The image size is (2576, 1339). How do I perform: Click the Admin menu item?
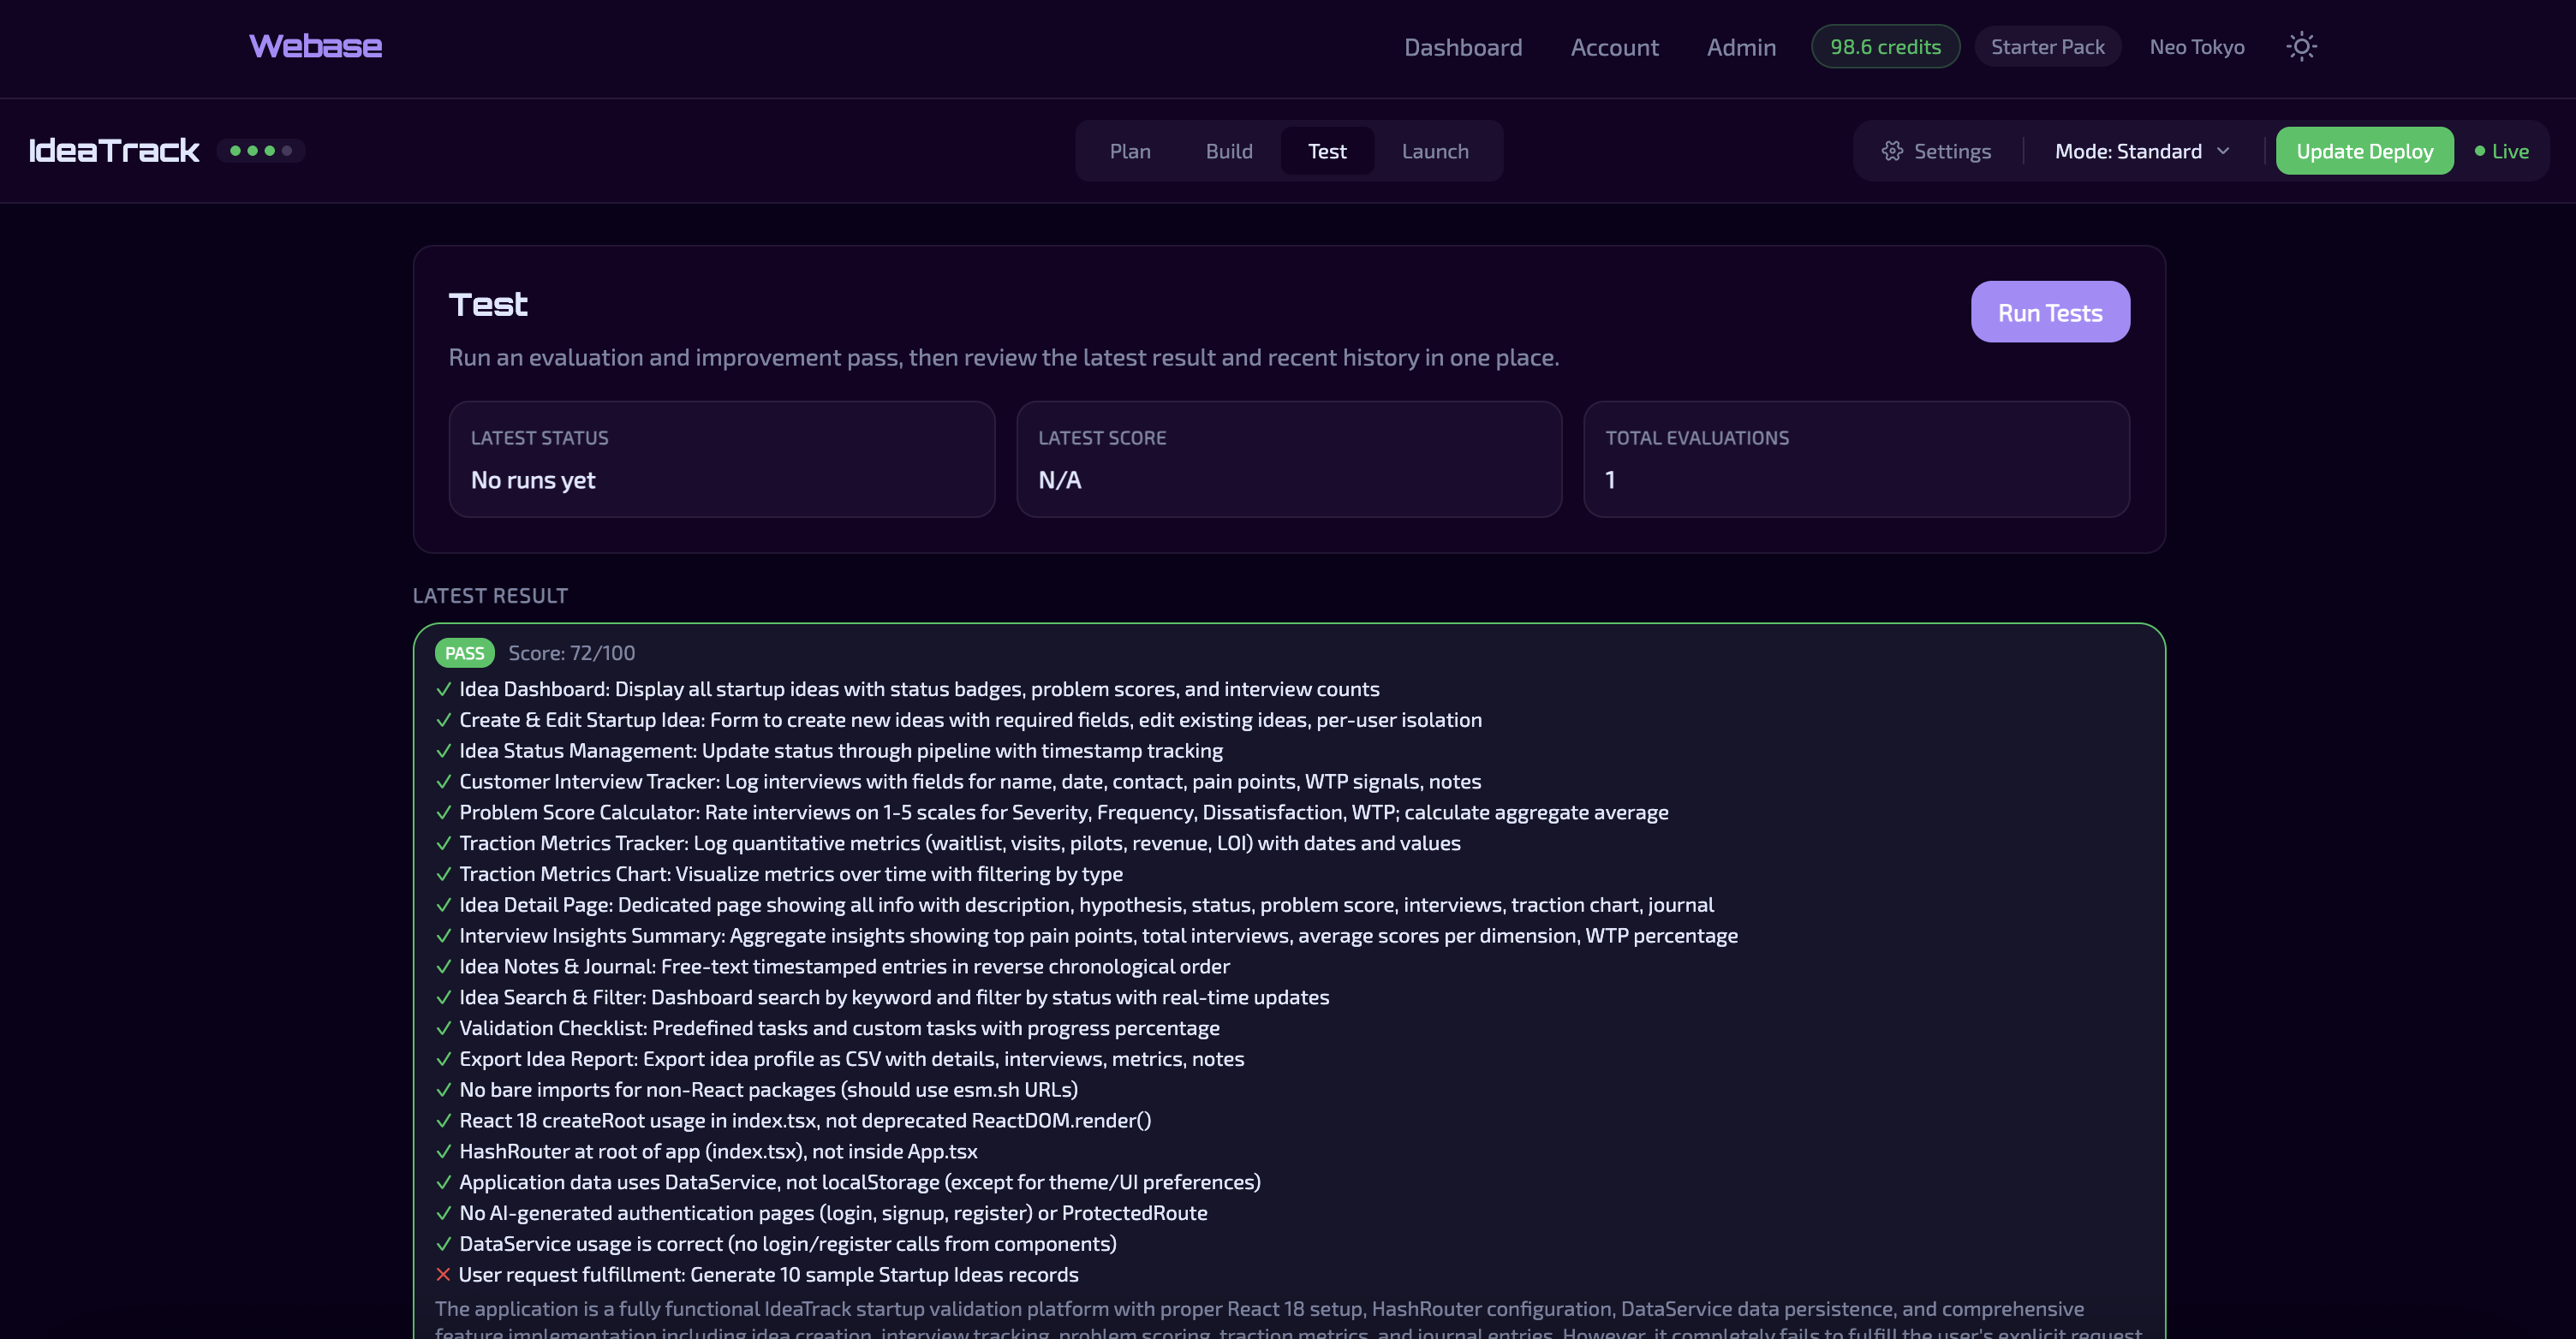1740,46
